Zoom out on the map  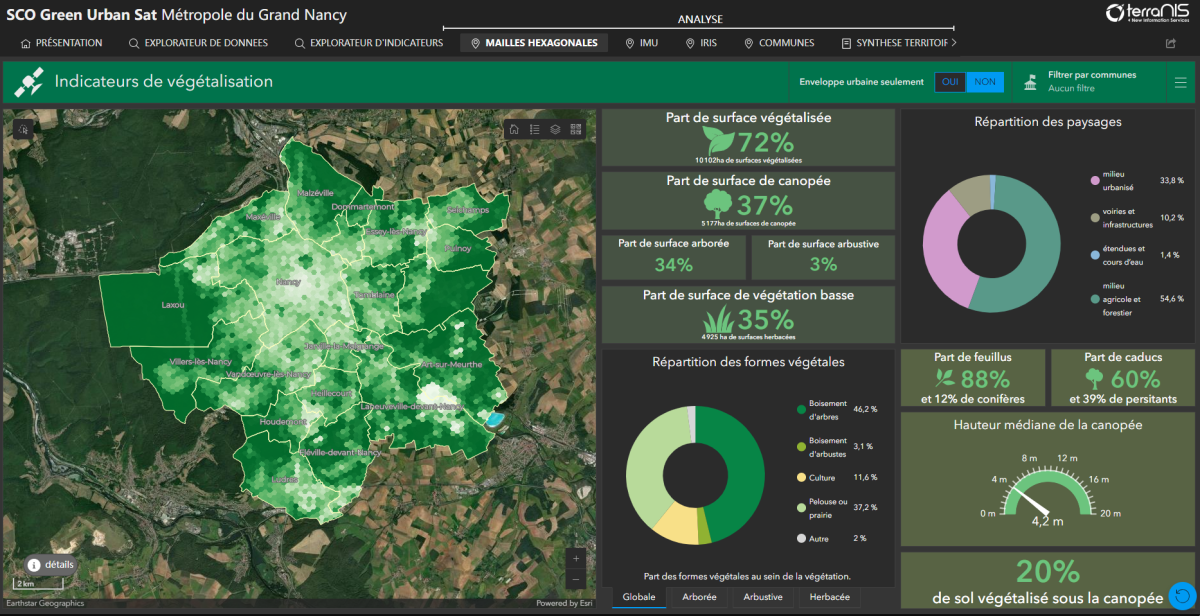pyautogui.click(x=574, y=580)
